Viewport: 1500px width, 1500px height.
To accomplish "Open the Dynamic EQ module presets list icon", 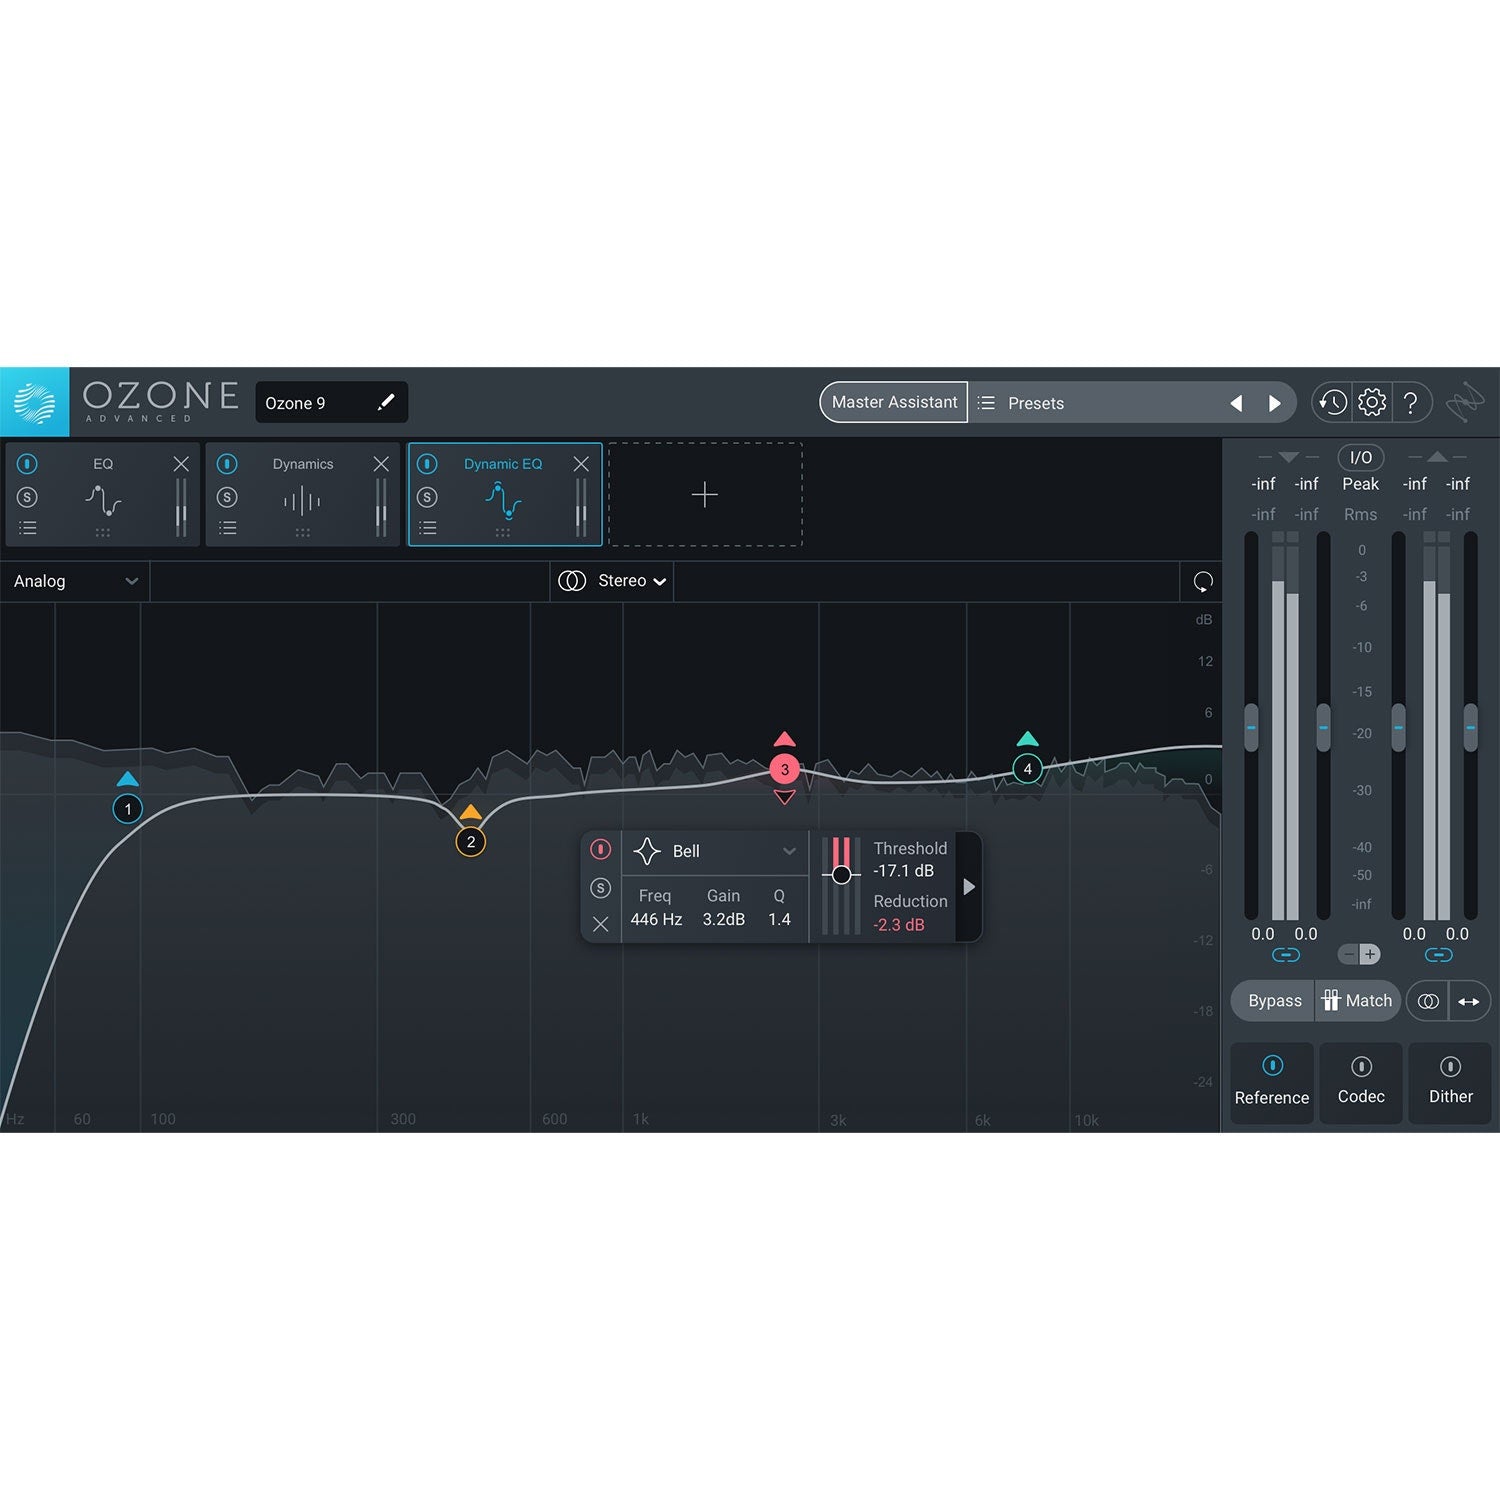I will pyautogui.click(x=428, y=528).
